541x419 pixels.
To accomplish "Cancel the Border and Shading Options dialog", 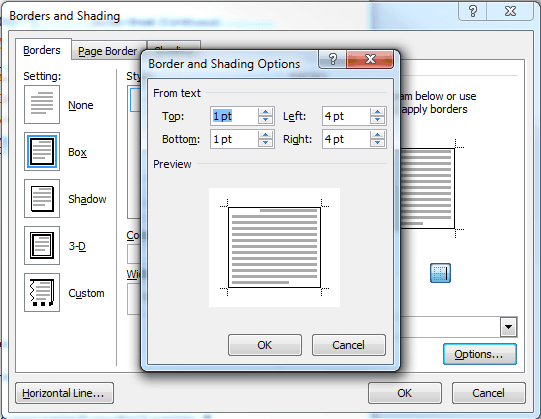I will [x=348, y=345].
